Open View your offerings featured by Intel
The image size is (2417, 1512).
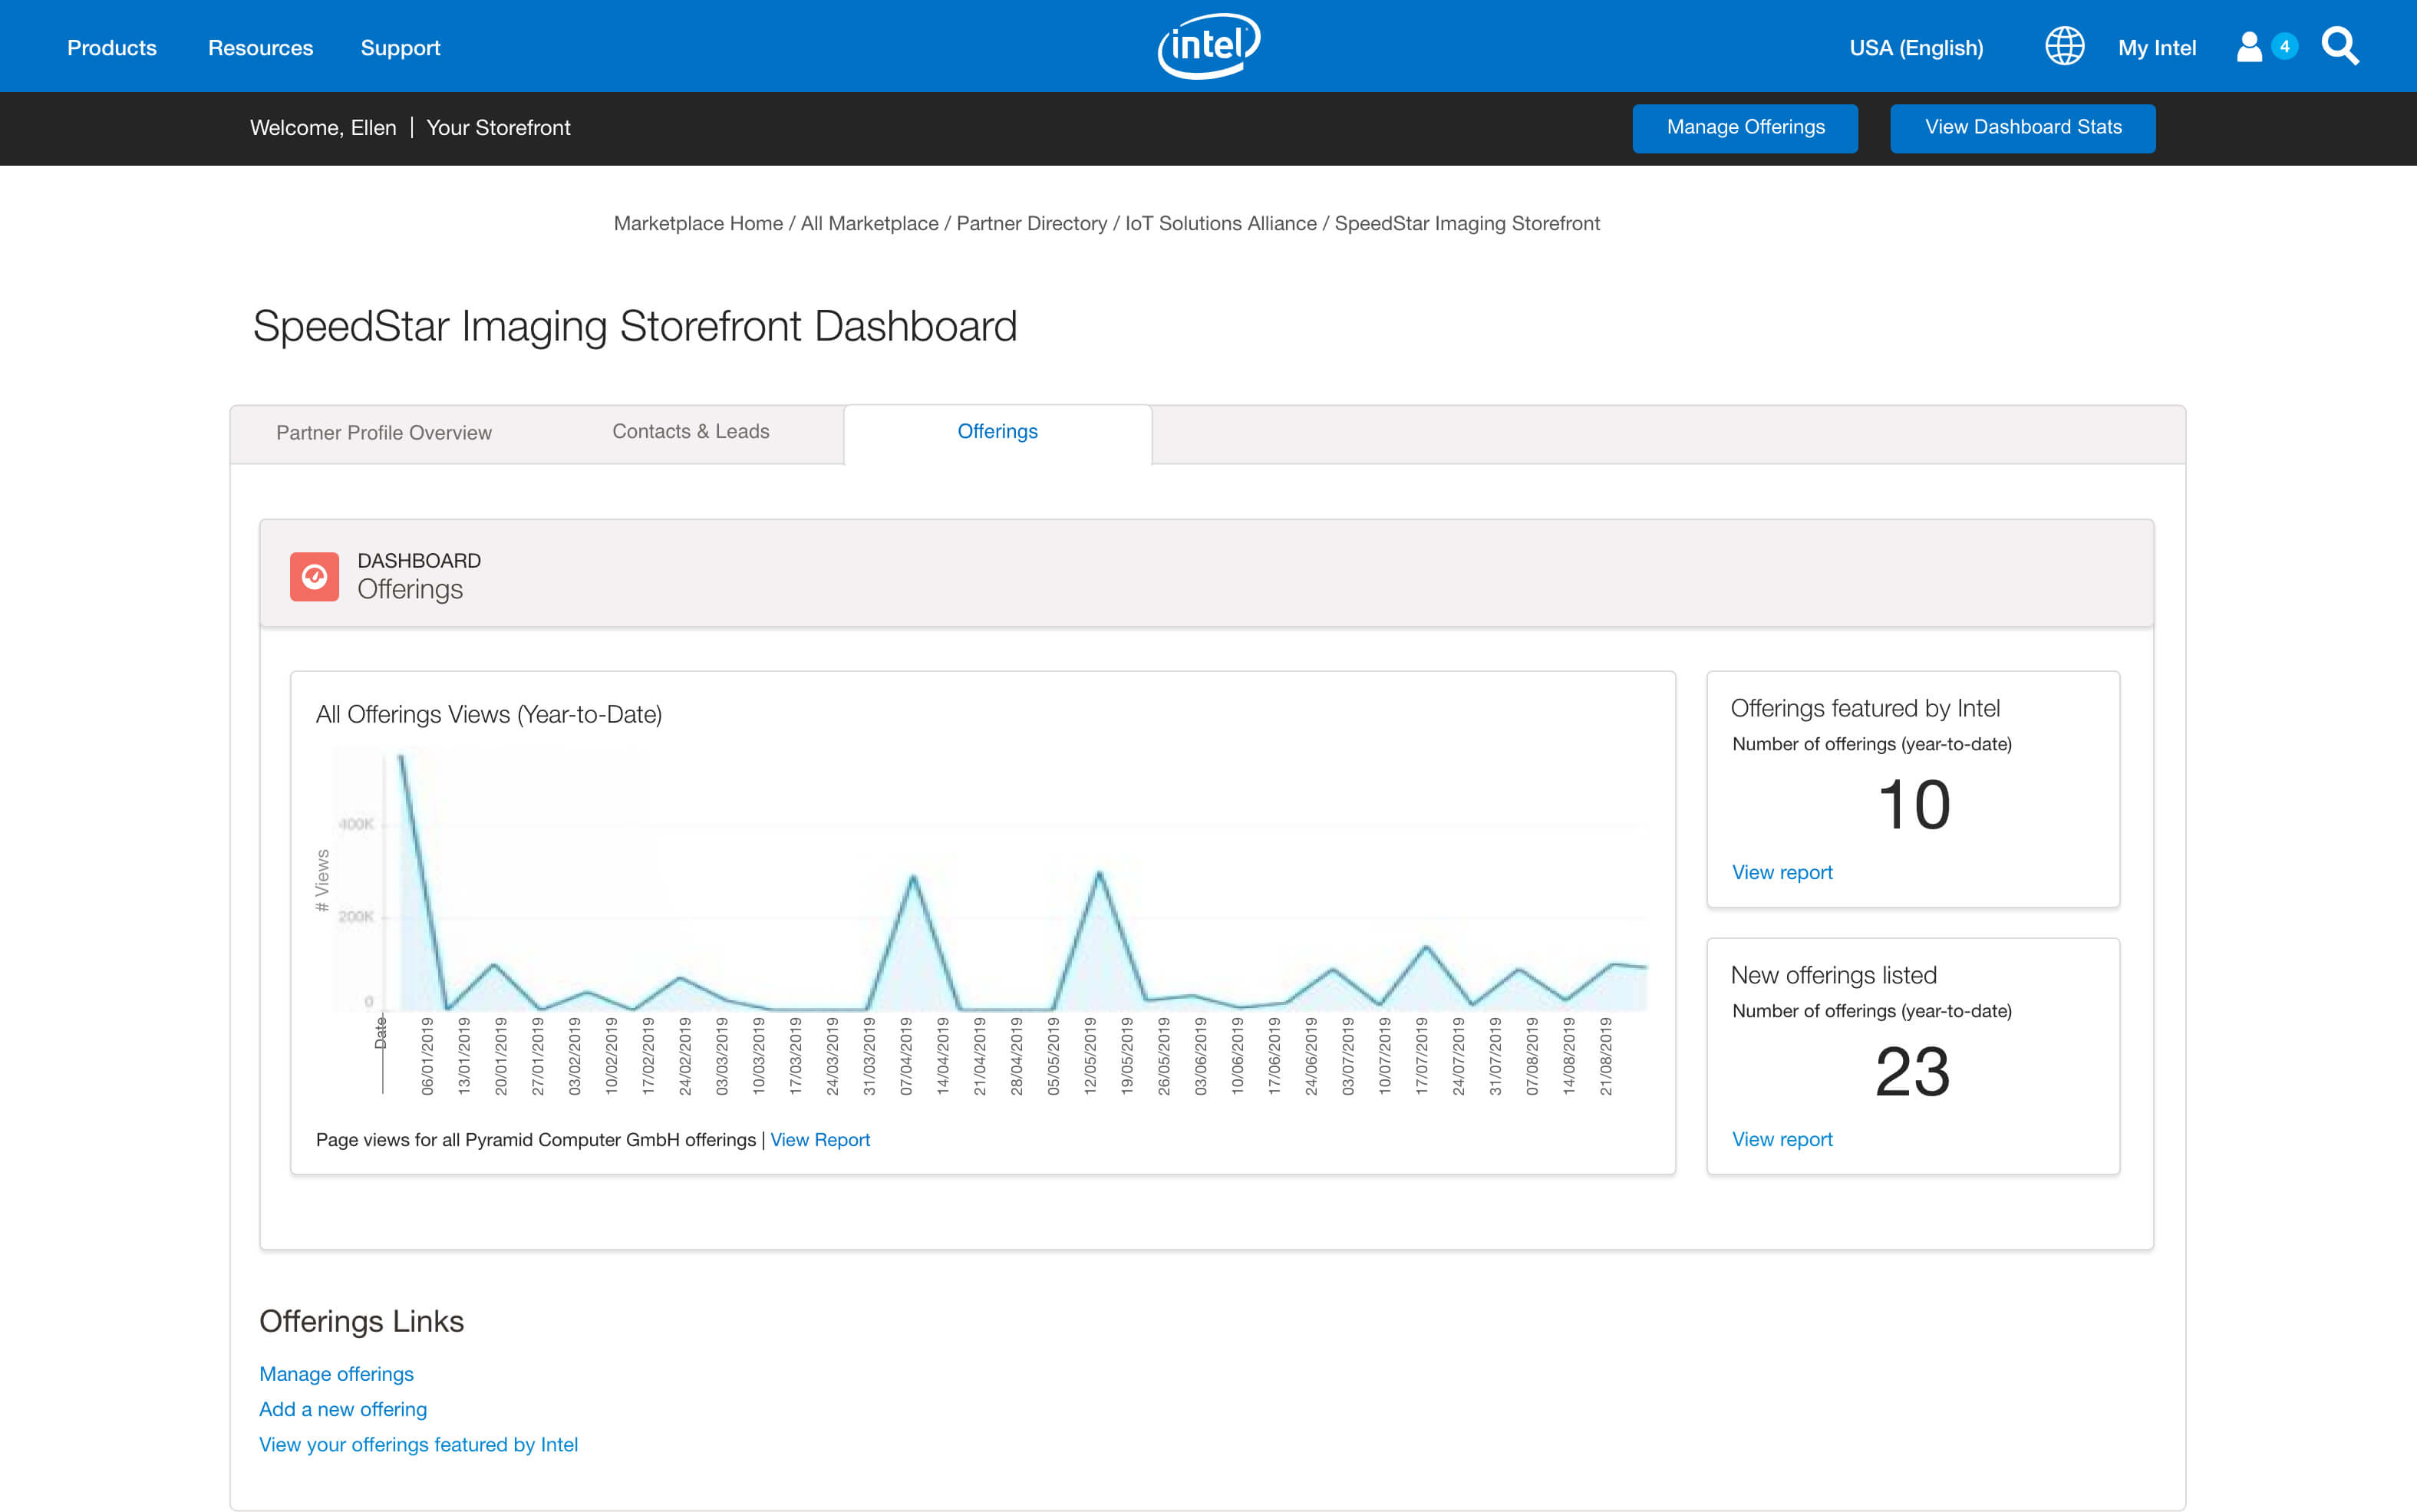(x=418, y=1445)
